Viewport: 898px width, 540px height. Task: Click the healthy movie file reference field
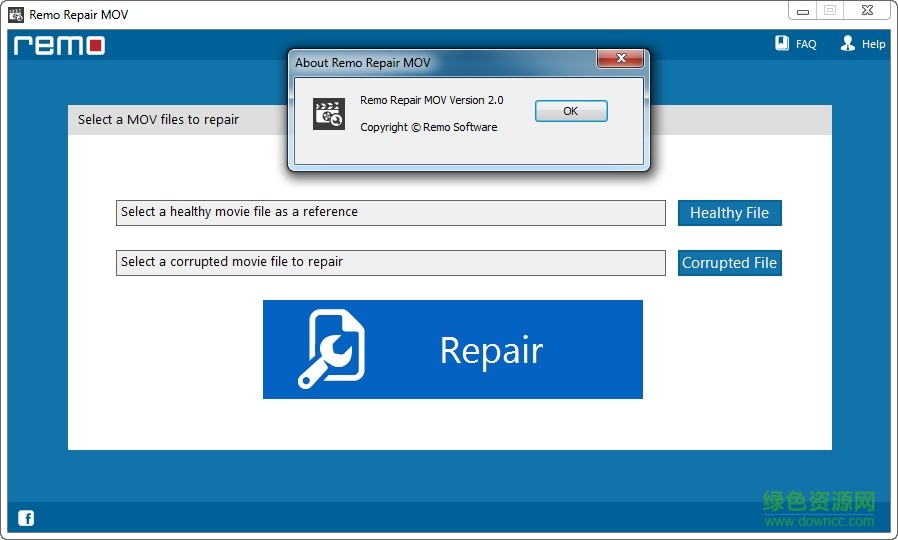point(391,213)
